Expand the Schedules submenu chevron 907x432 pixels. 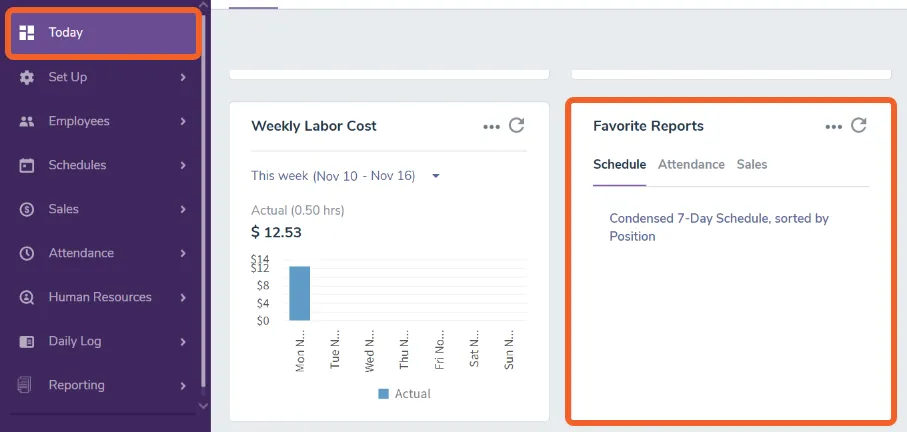point(183,165)
